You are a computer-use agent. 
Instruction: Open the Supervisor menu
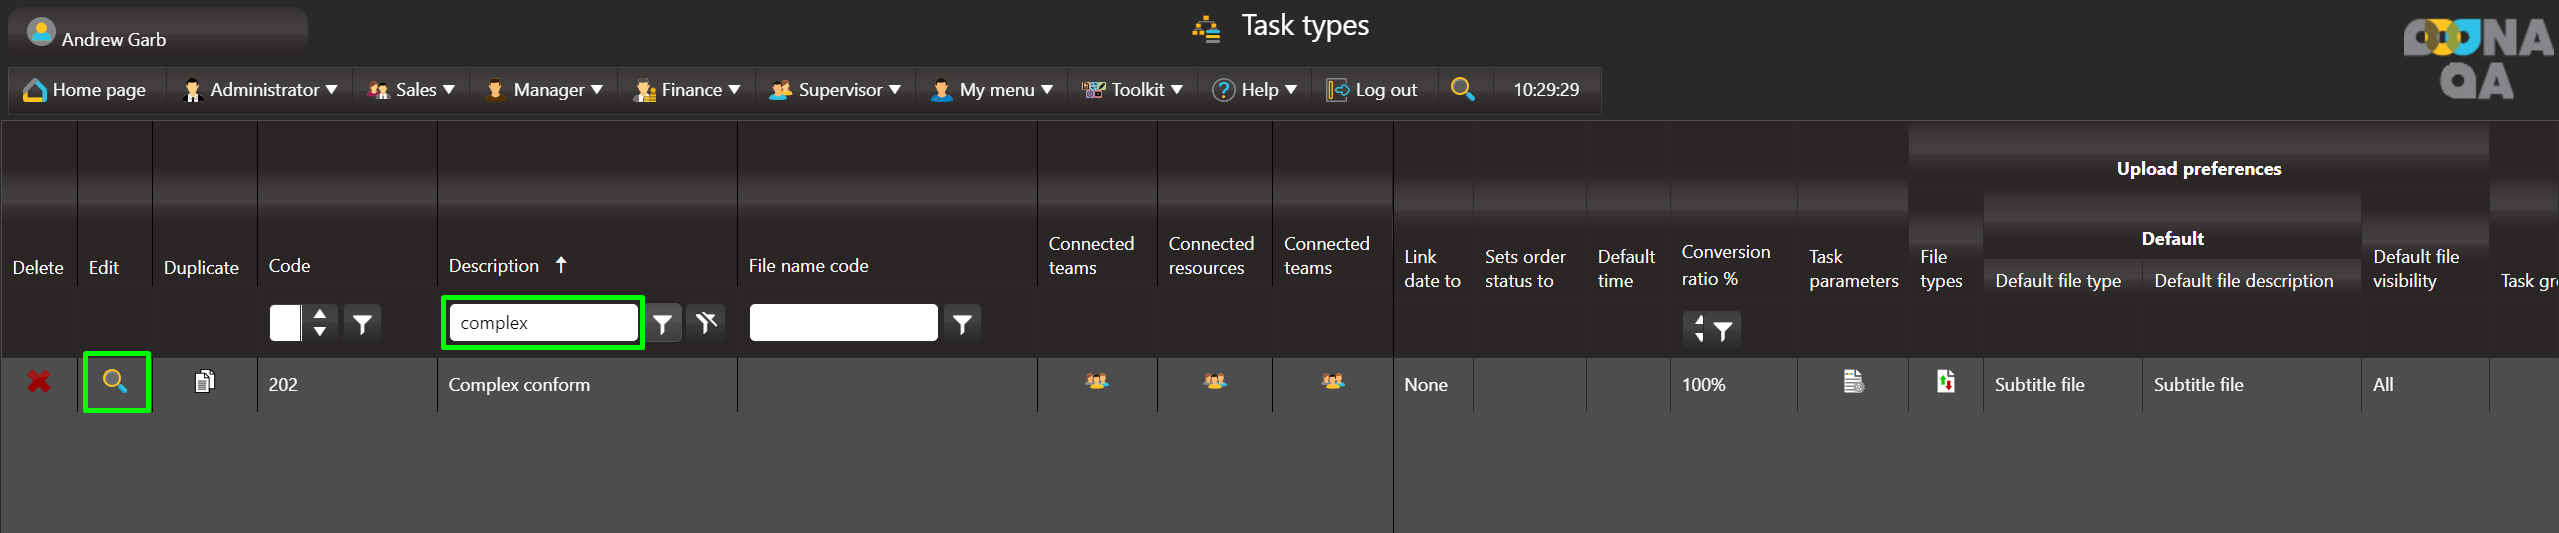[835, 90]
